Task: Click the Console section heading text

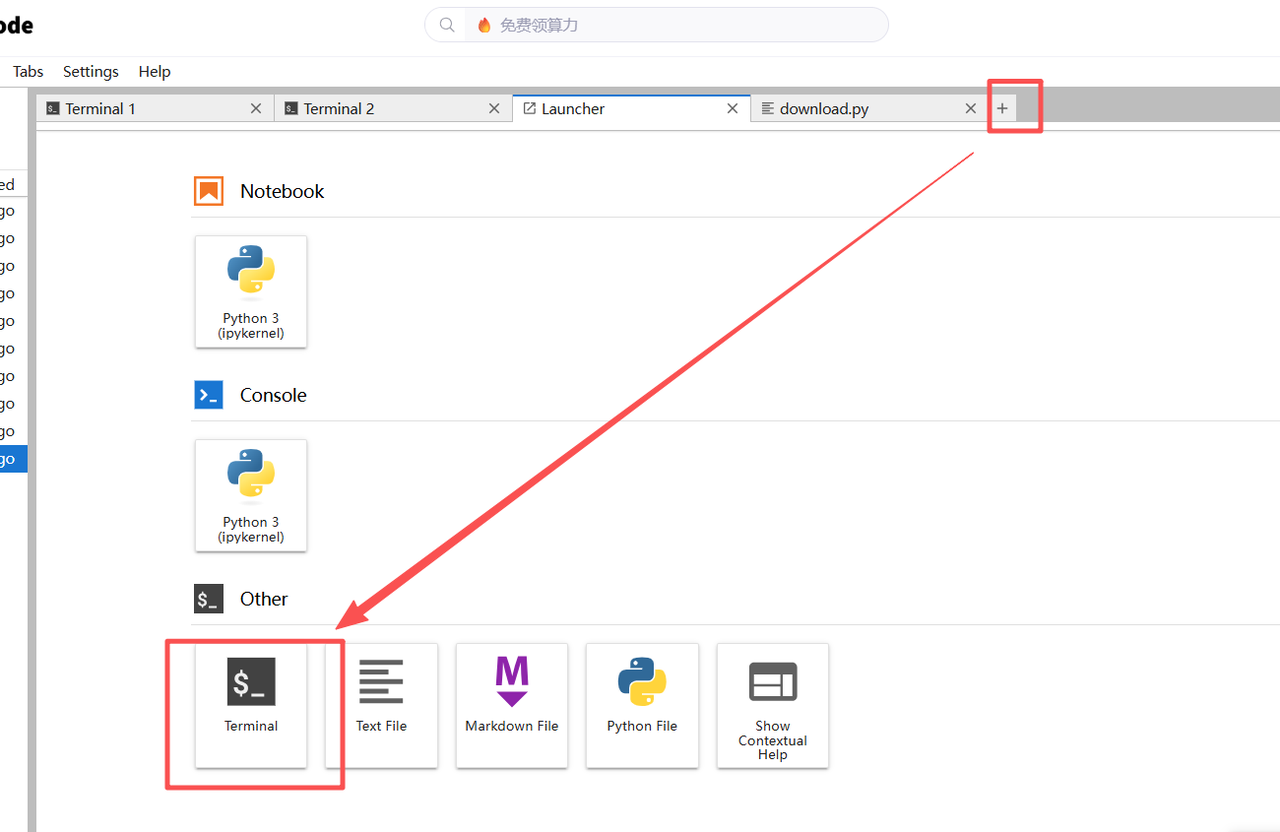Action: coord(273,395)
